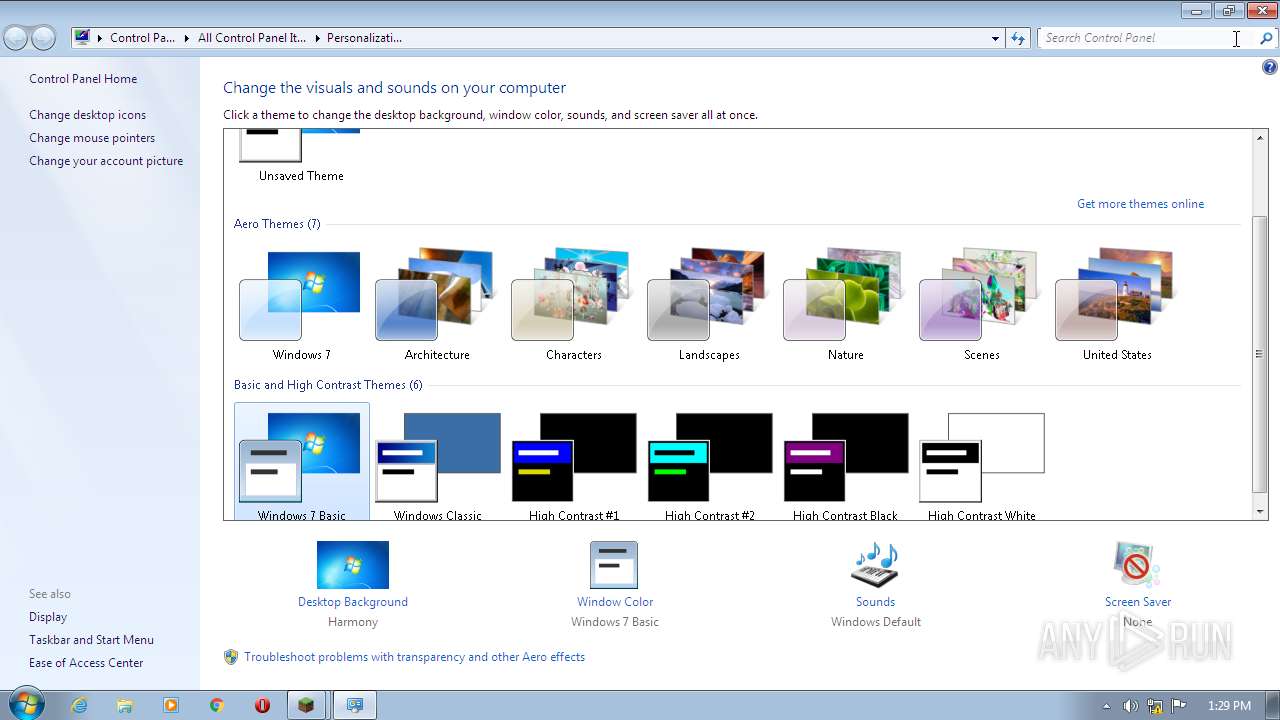
Task: Click the Sounds link text
Action: 875,602
